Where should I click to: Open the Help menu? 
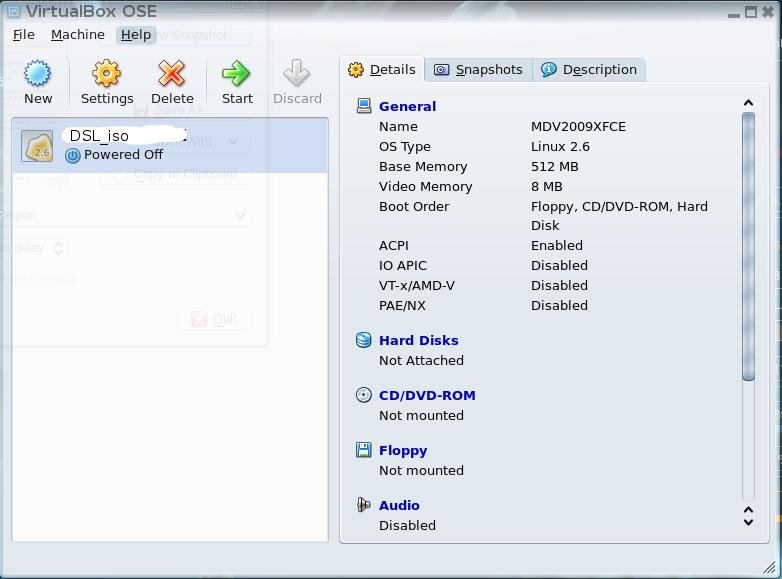(x=136, y=35)
